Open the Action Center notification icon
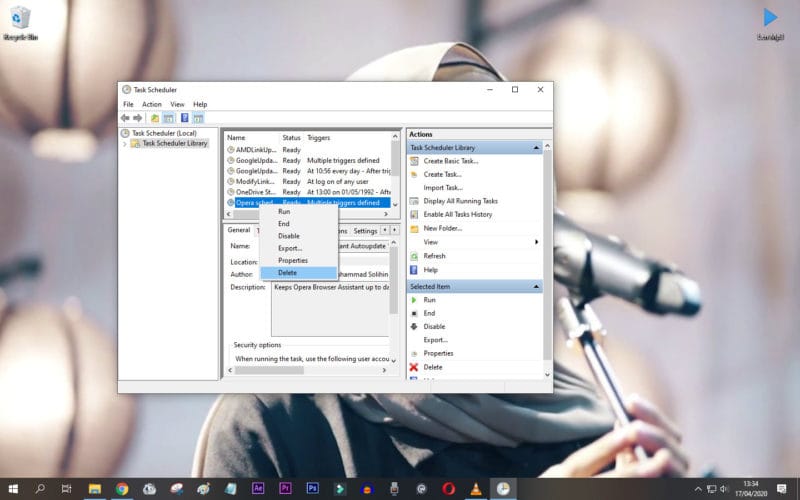Viewport: 800px width, 500px height. [782, 489]
